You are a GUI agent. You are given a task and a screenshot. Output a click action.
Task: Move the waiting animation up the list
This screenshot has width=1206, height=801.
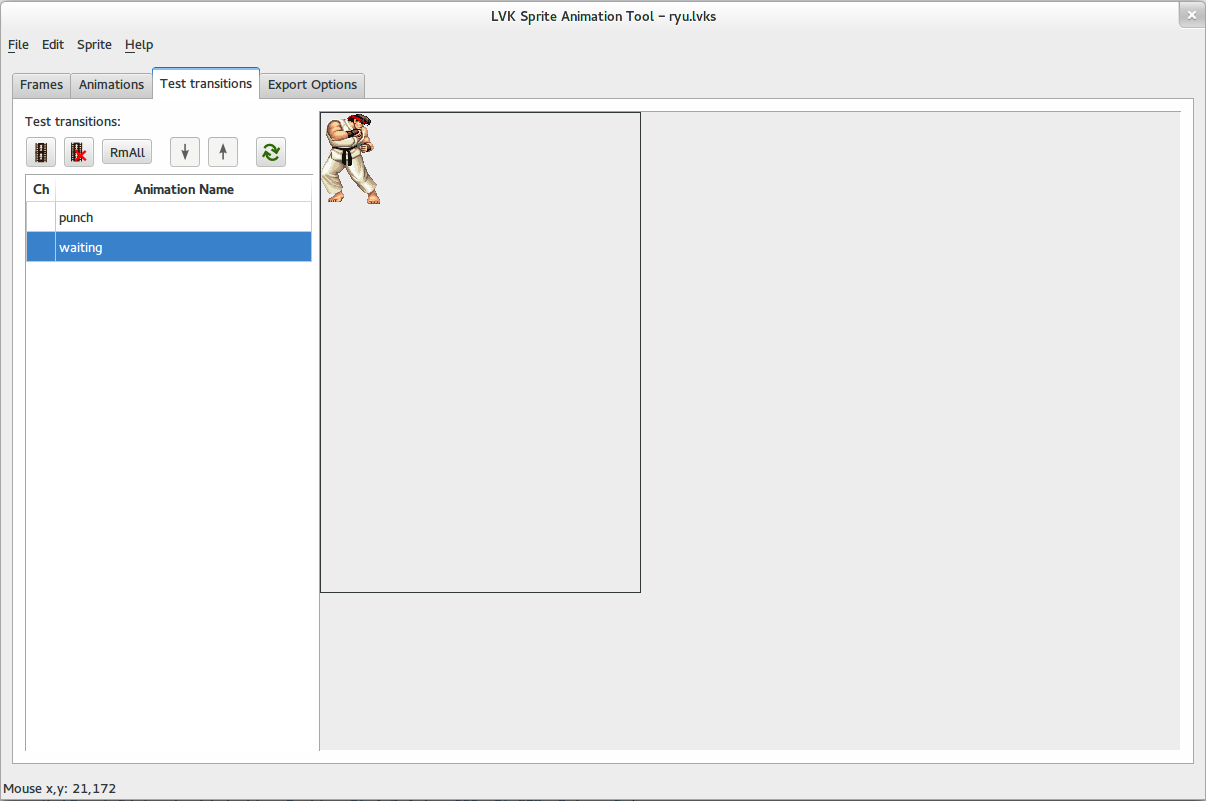222,152
